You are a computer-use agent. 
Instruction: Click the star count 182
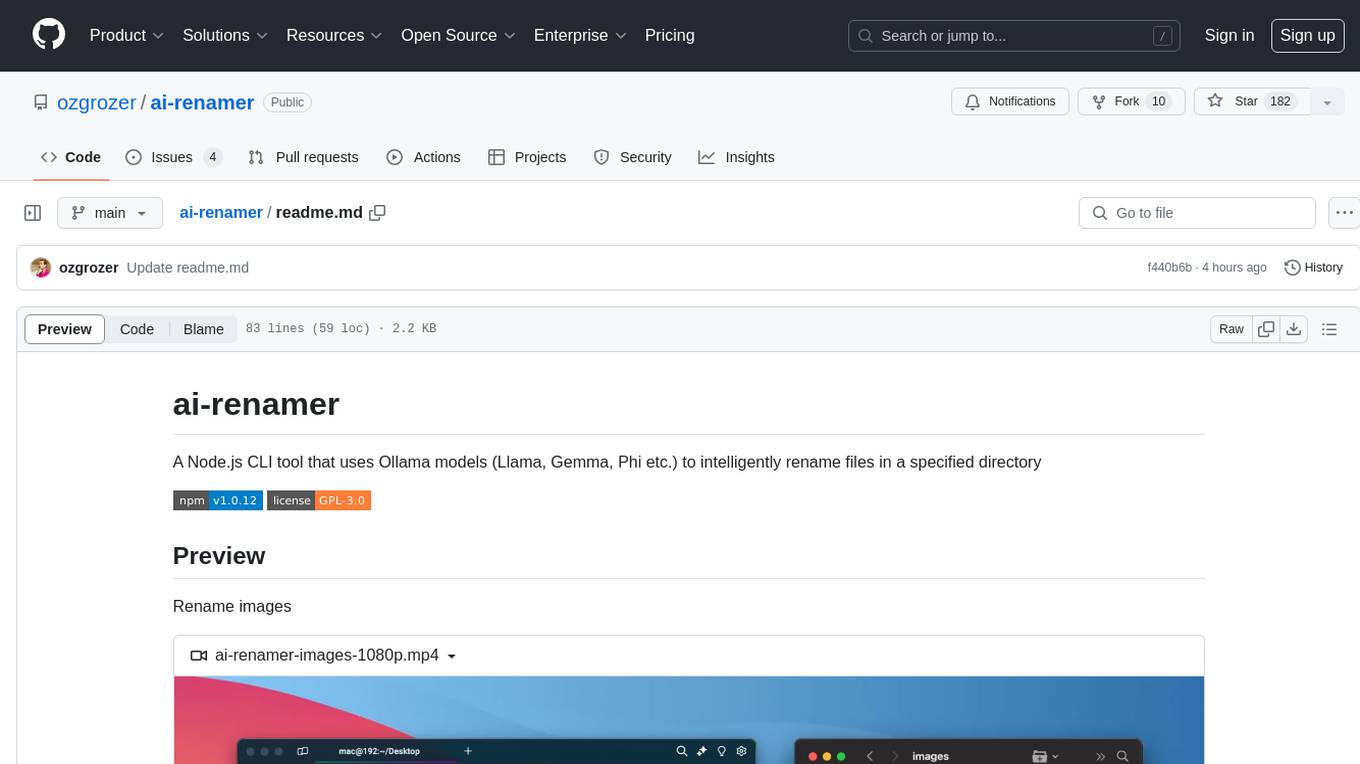(1280, 102)
